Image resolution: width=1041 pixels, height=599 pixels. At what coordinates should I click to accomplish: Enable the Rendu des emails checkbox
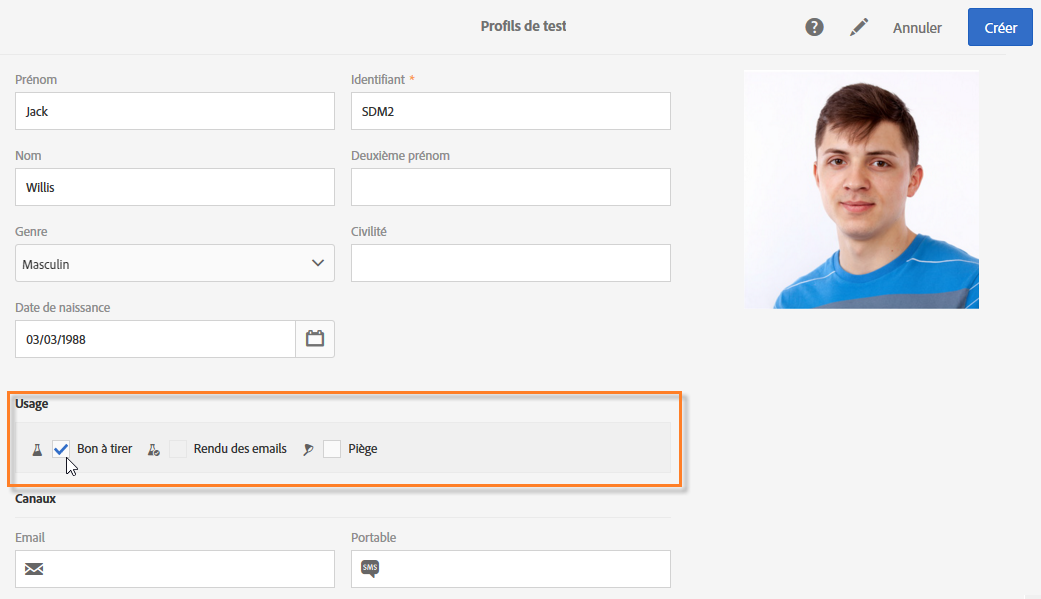[x=178, y=449]
